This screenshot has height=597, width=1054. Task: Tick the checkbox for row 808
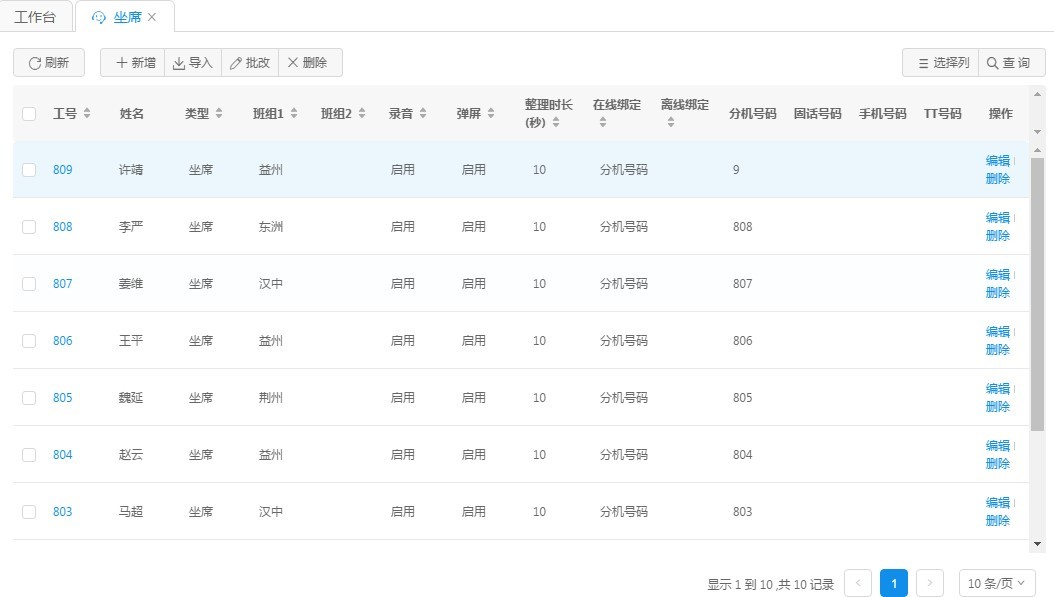[29, 227]
